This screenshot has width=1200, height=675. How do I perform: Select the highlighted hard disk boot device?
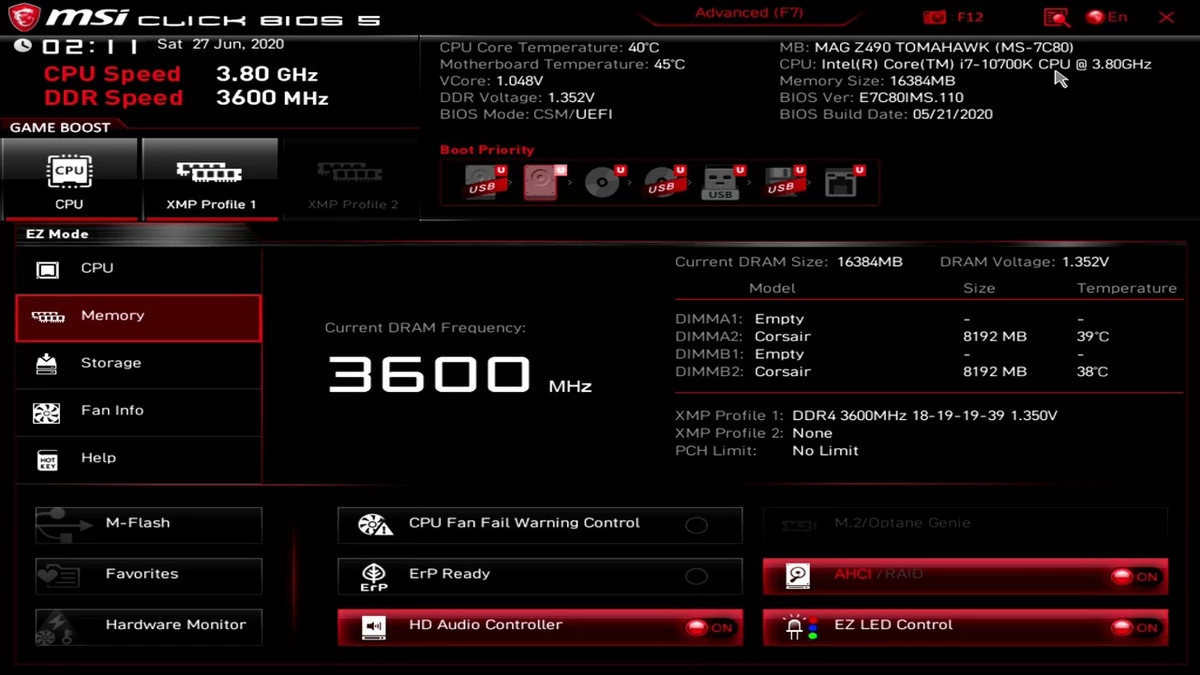click(x=543, y=182)
